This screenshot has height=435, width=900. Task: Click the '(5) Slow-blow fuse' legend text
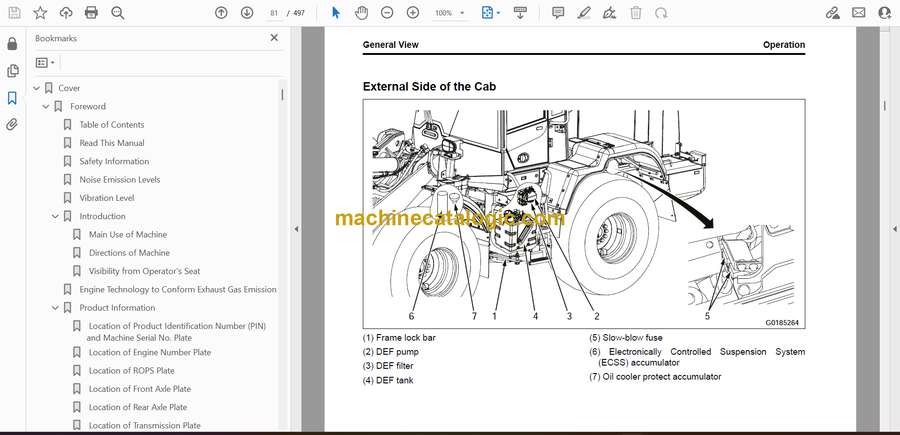click(x=626, y=337)
